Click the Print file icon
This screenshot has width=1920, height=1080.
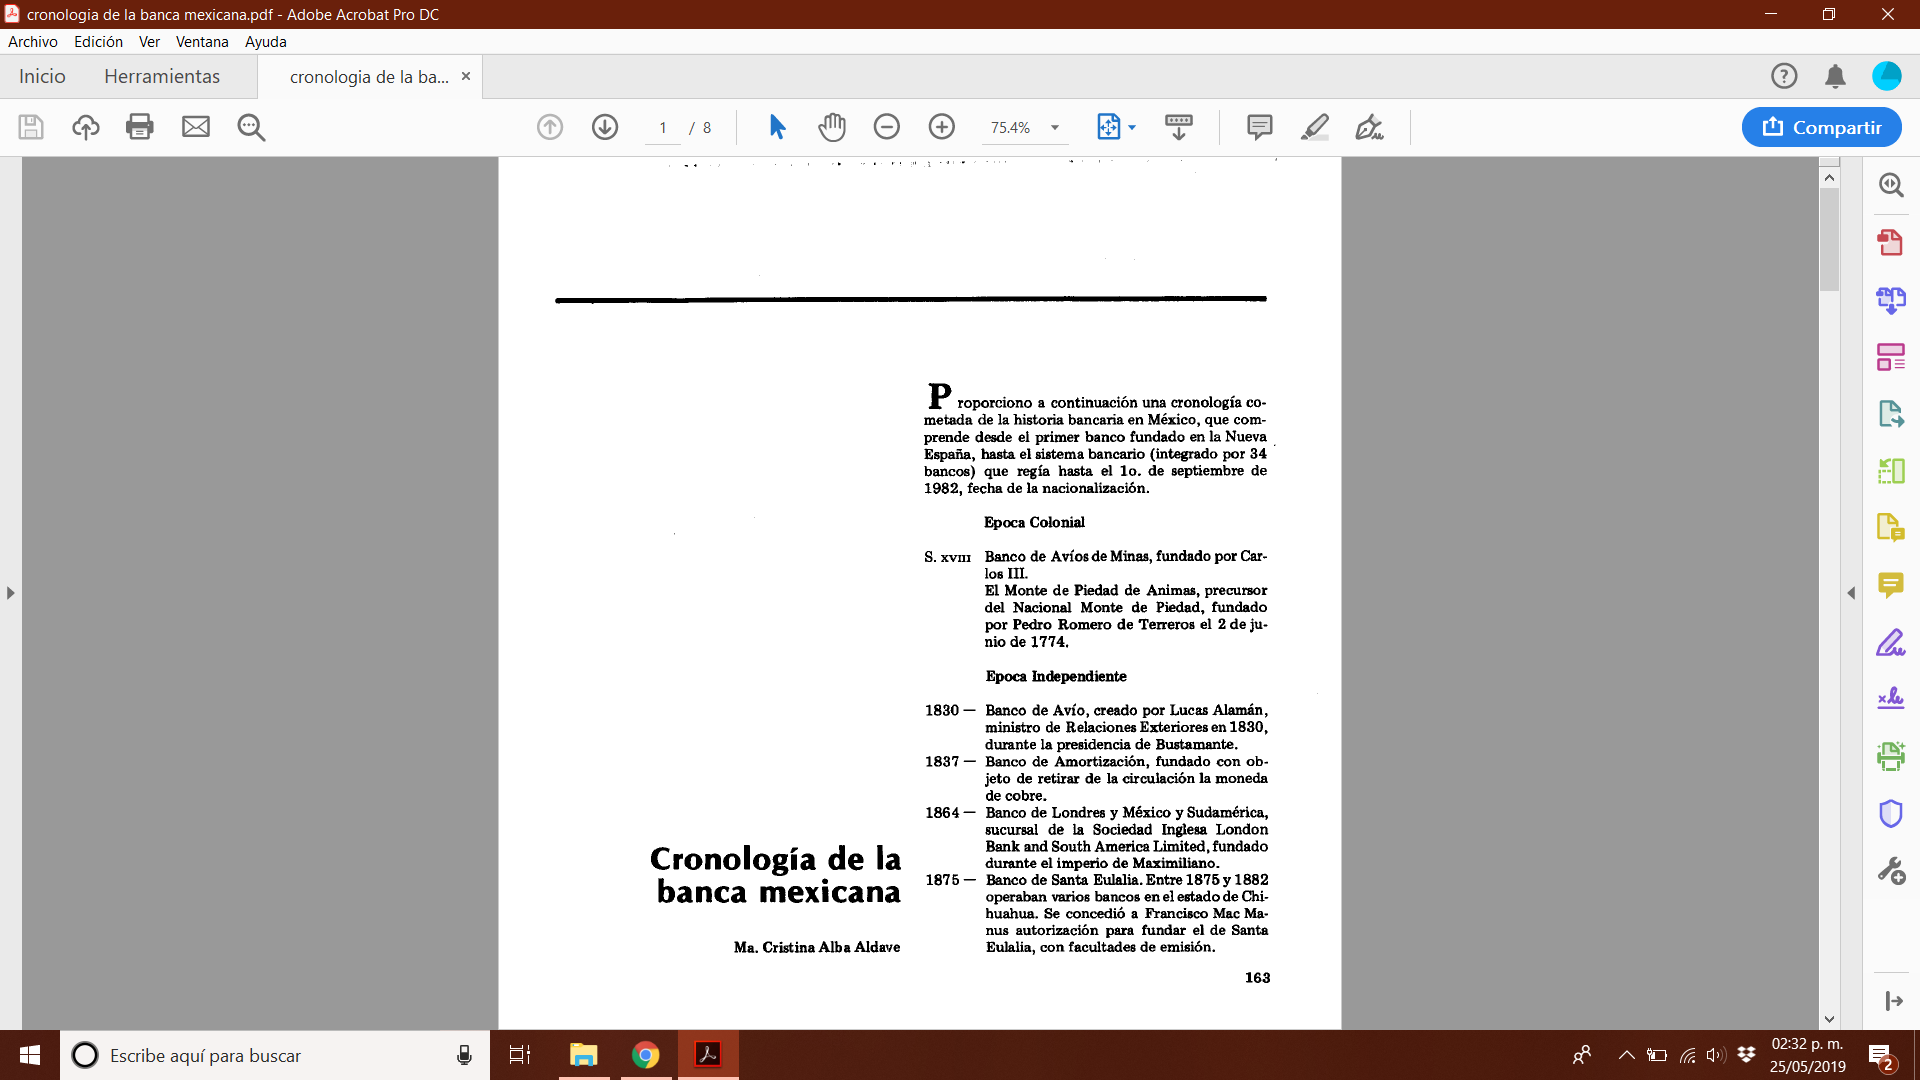coord(140,127)
